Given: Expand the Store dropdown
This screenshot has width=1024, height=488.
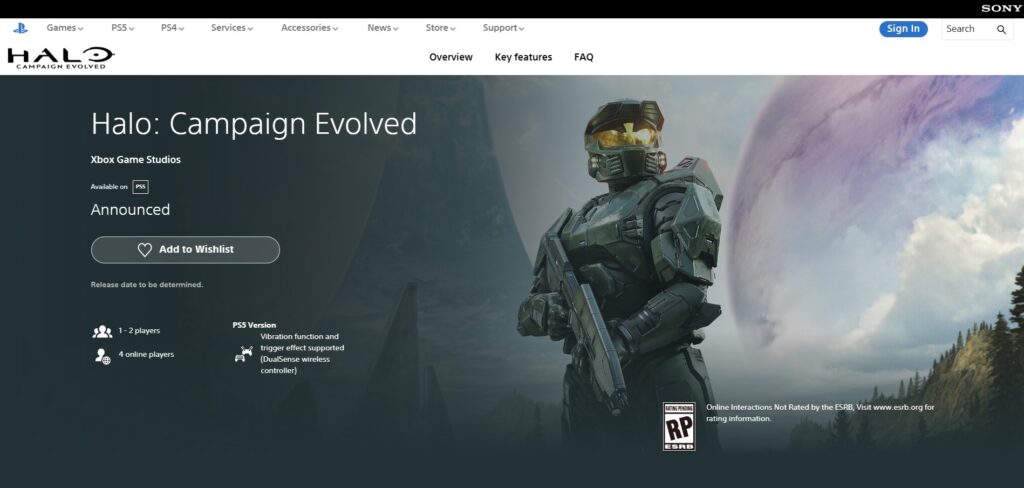Looking at the screenshot, I should [440, 28].
